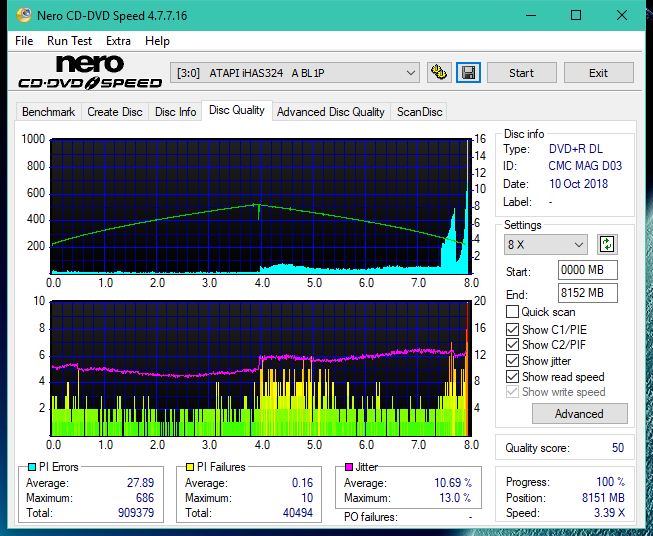Click the save floppy disk icon
Screen dimensions: 653x536
click(x=469, y=73)
